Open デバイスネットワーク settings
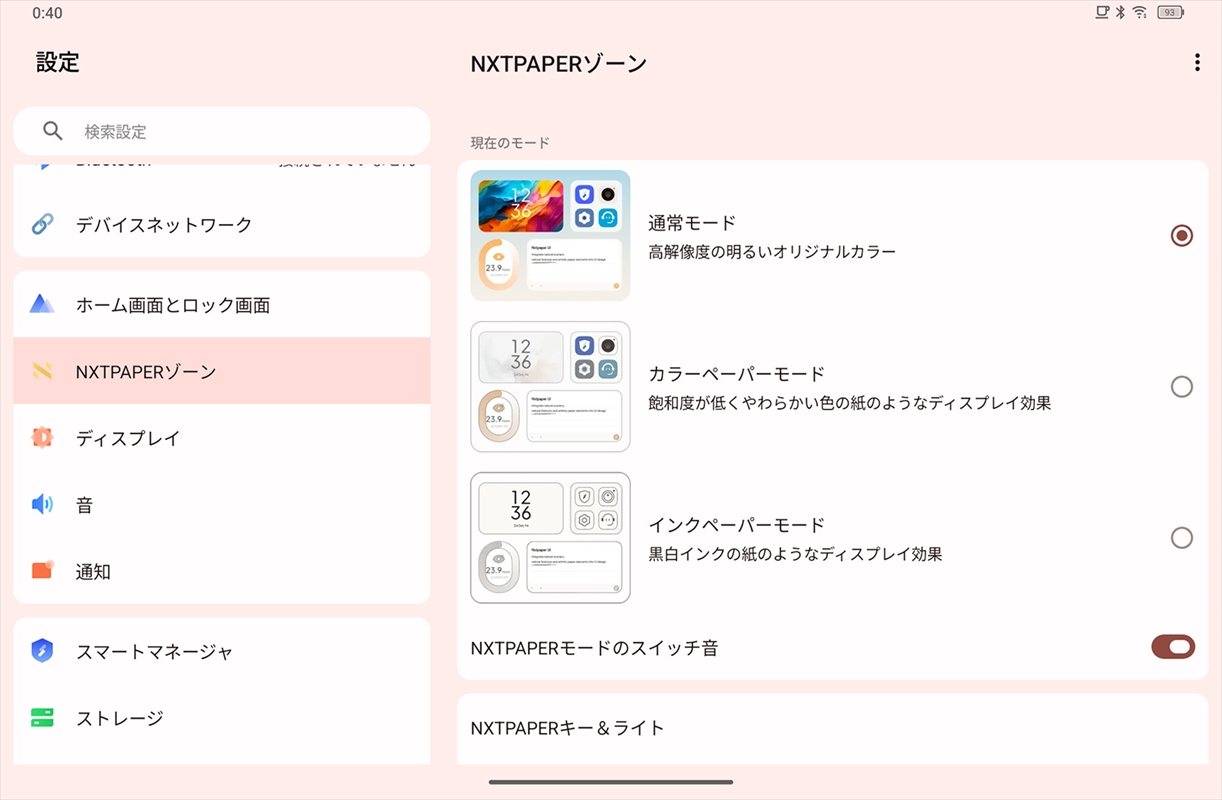Viewport: 1222px width, 800px height. point(222,224)
